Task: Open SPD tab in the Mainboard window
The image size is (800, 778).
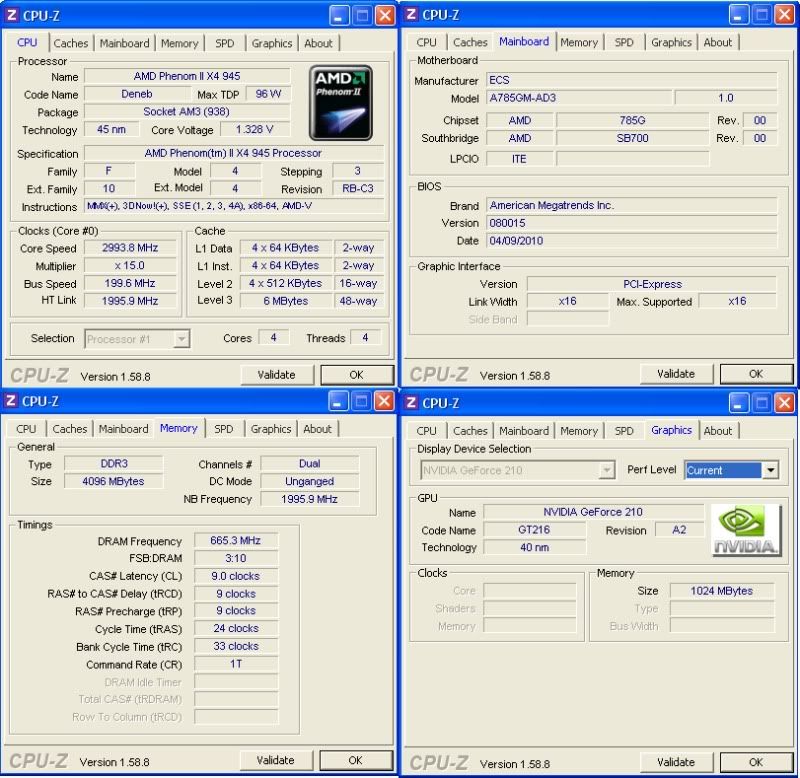Action: click(x=624, y=42)
